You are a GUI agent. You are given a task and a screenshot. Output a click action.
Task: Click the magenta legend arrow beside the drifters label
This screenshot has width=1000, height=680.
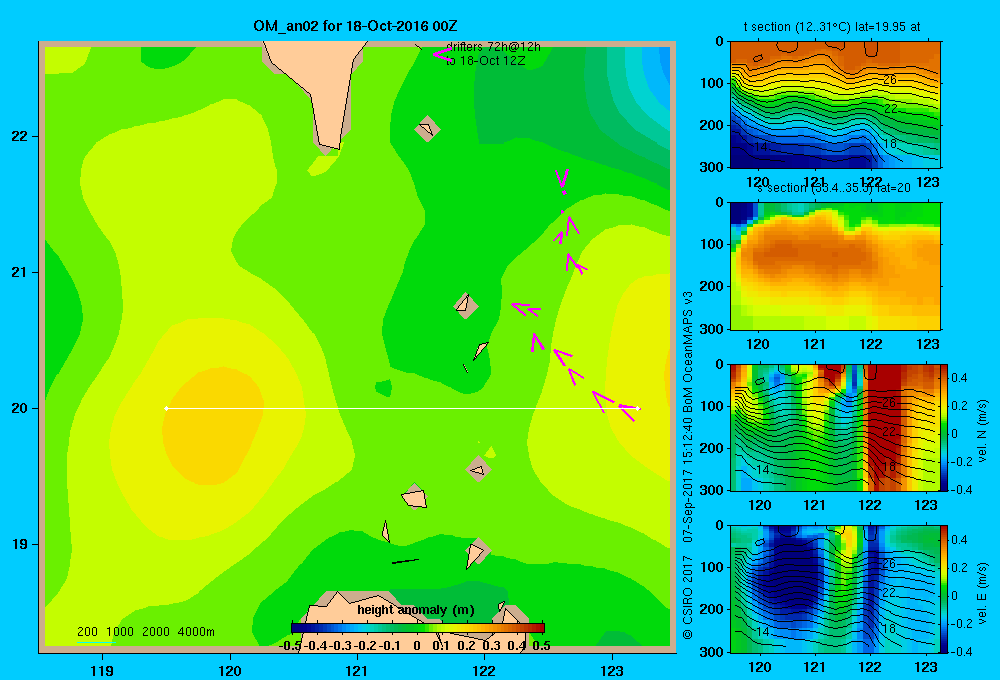441,54
